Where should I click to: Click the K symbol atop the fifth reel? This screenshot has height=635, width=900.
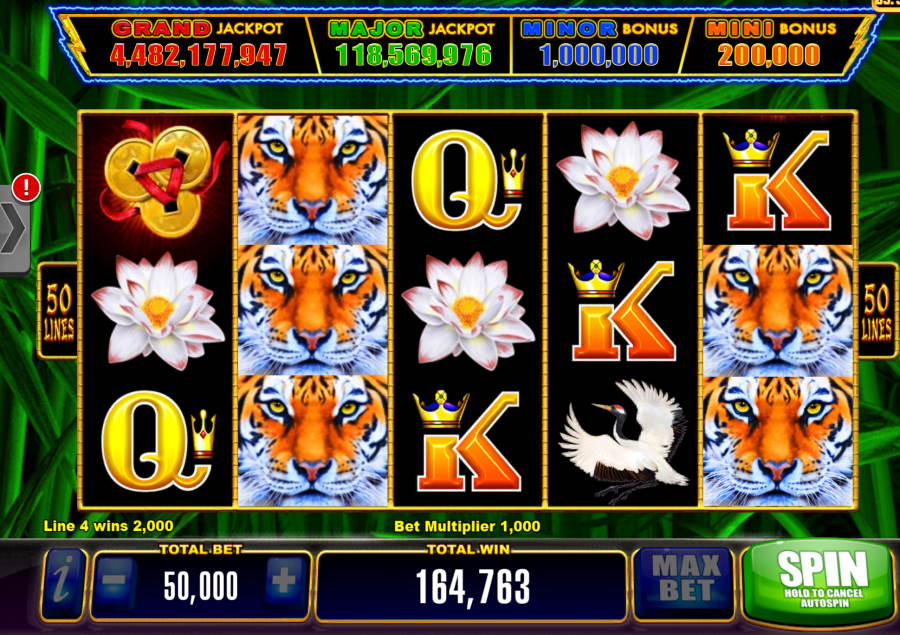[x=777, y=179]
